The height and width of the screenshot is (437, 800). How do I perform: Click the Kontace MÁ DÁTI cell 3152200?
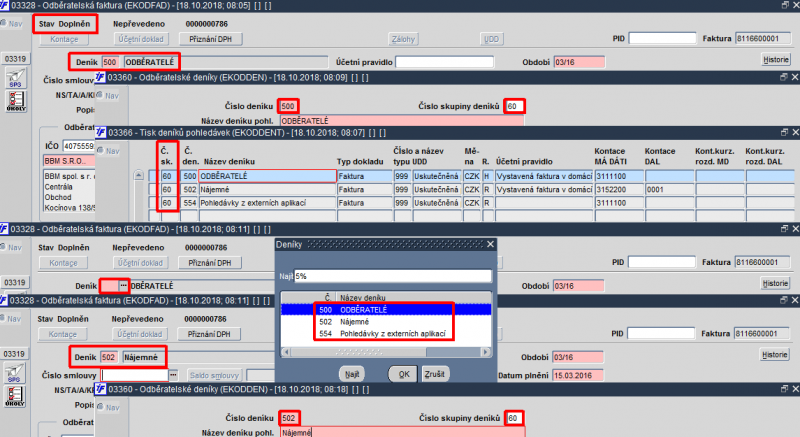tap(618, 189)
